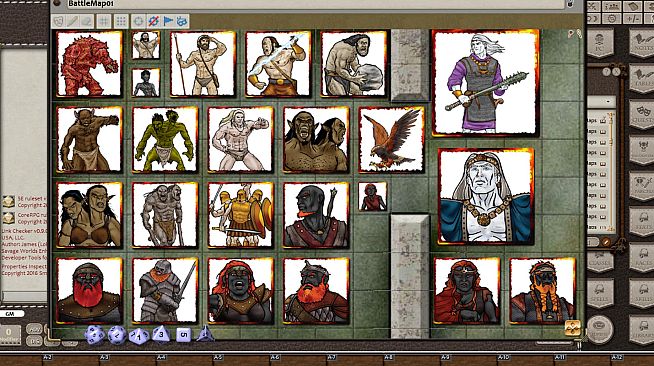Viewport: 654px width, 366px height.
Task: Click the GM identity label
Action: [10, 314]
